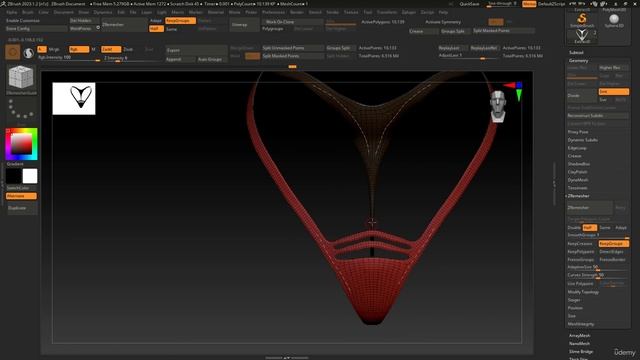Click the heart reference image thumbnail
The height and width of the screenshot is (360, 640).
point(74,98)
